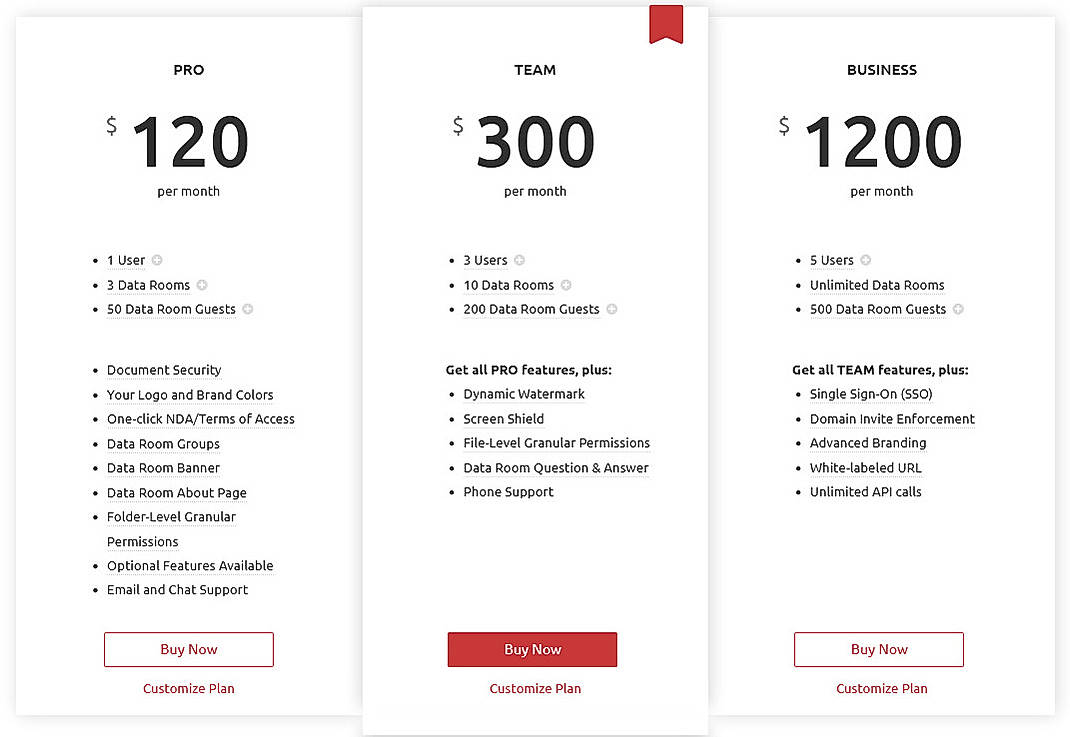This screenshot has width=1070, height=737.
Task: Click Buy Now in the BUSINESS column
Action: coord(878,649)
